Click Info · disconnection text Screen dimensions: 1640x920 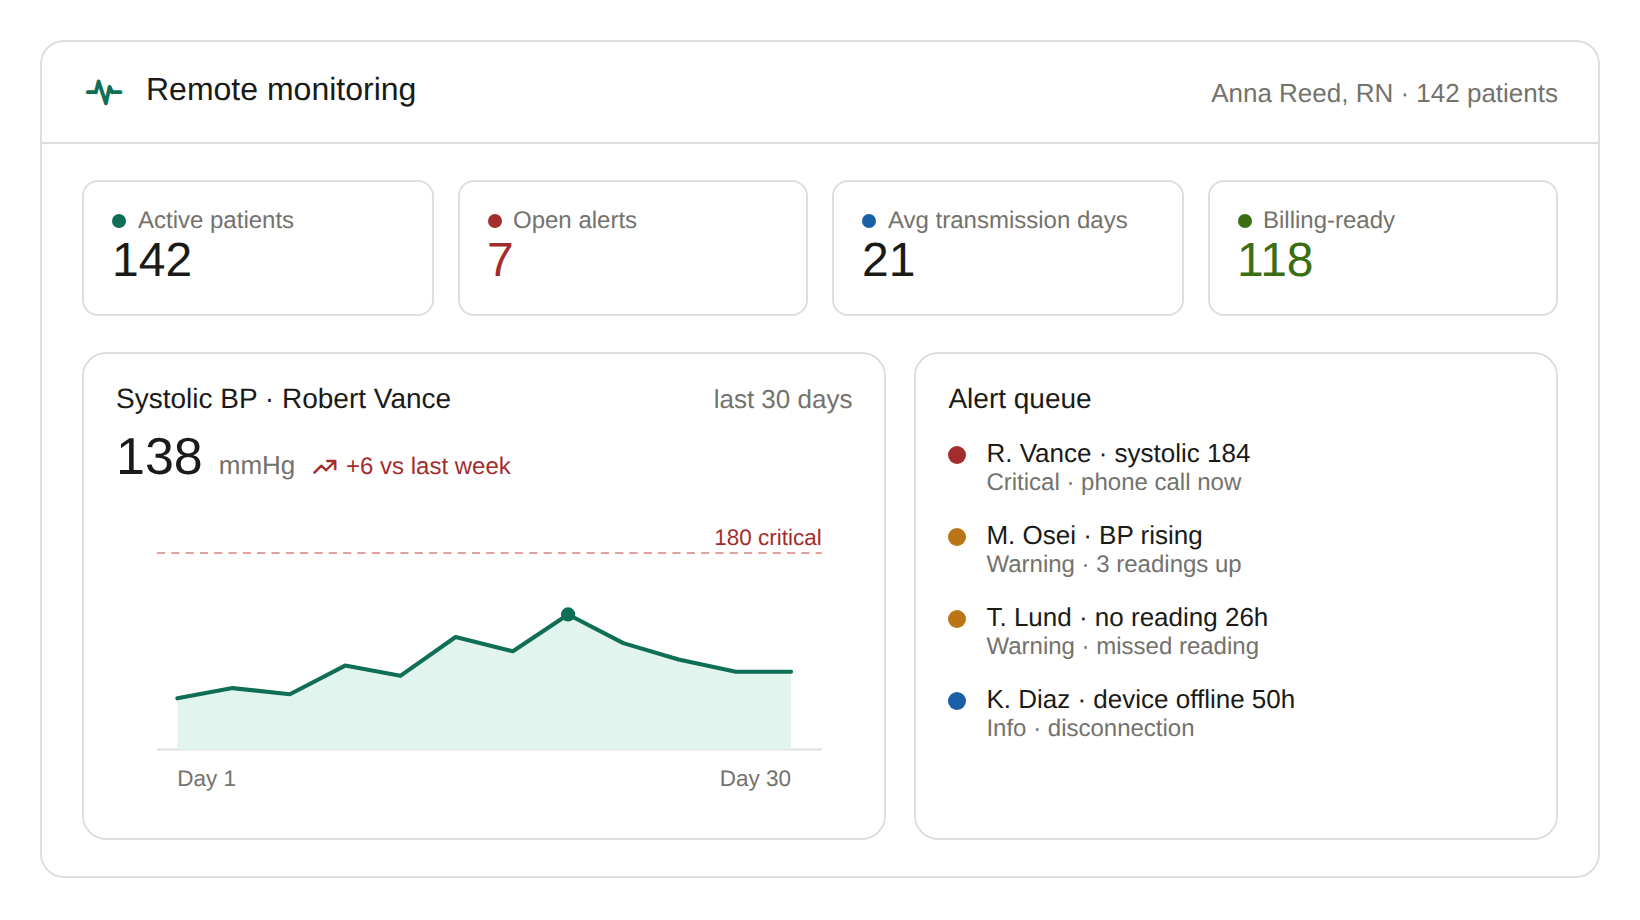pyautogui.click(x=1090, y=729)
